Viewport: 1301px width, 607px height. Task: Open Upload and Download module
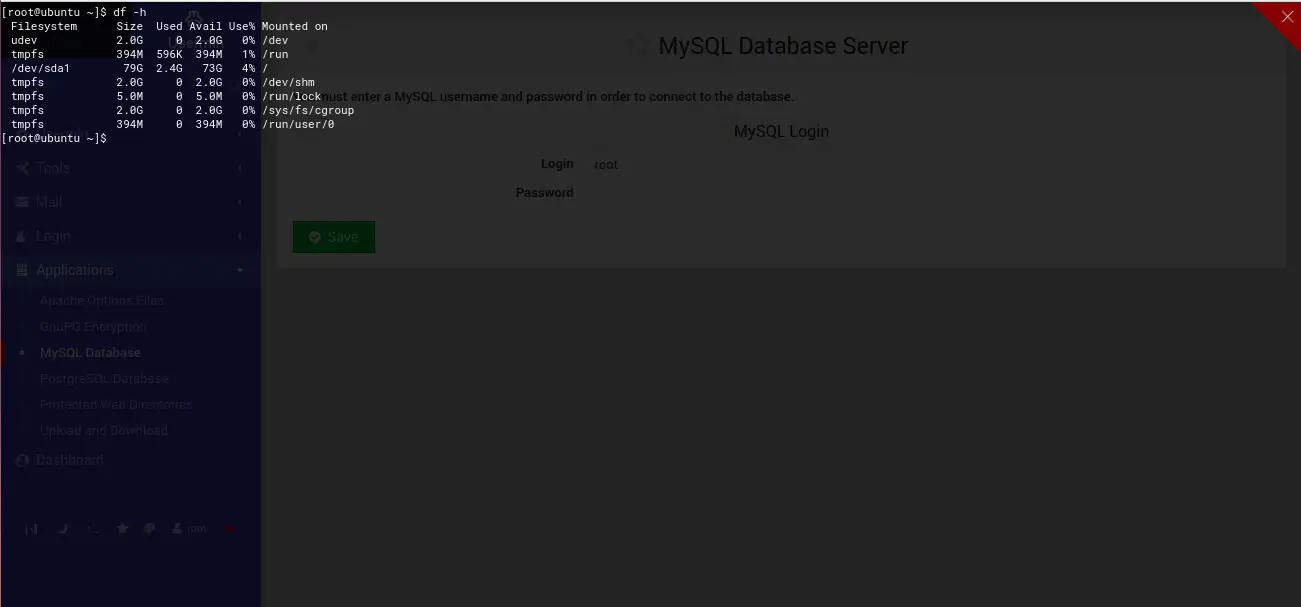click(x=104, y=431)
